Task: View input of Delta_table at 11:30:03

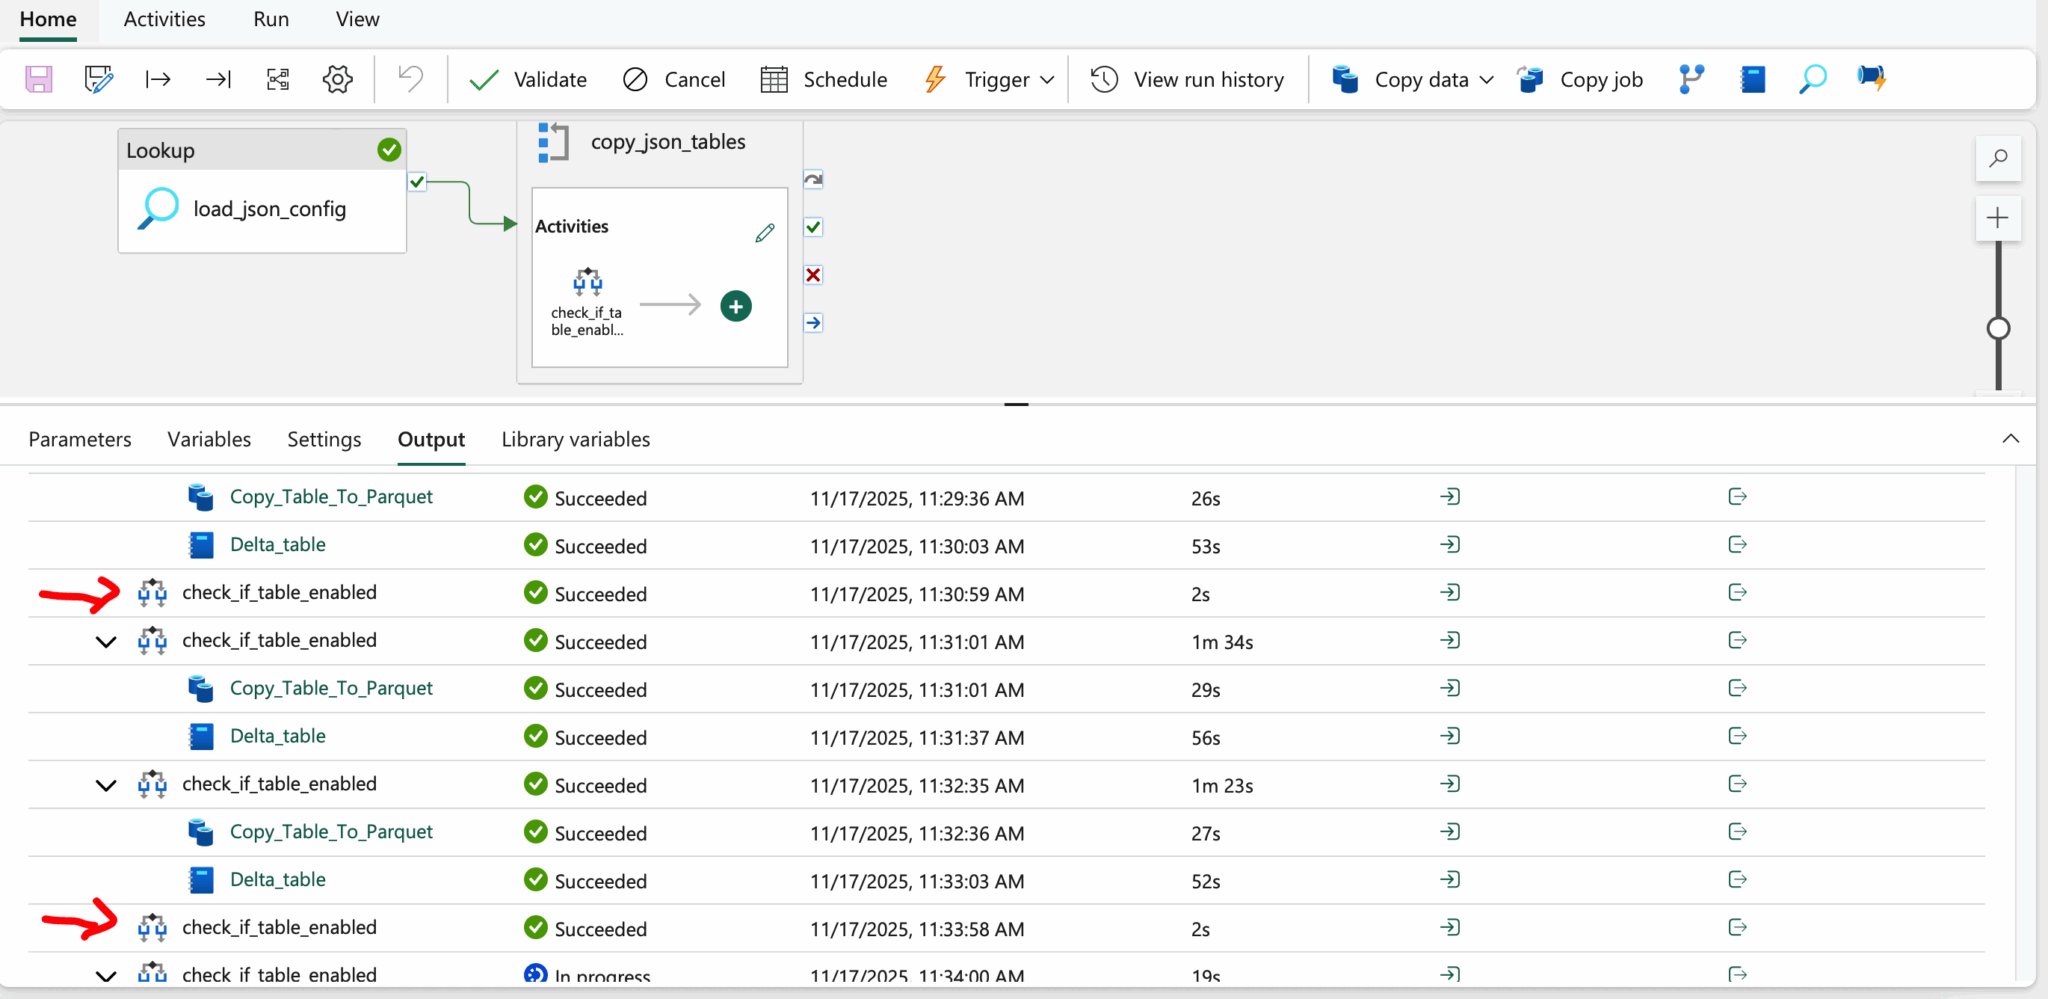Action: pyautogui.click(x=1450, y=545)
